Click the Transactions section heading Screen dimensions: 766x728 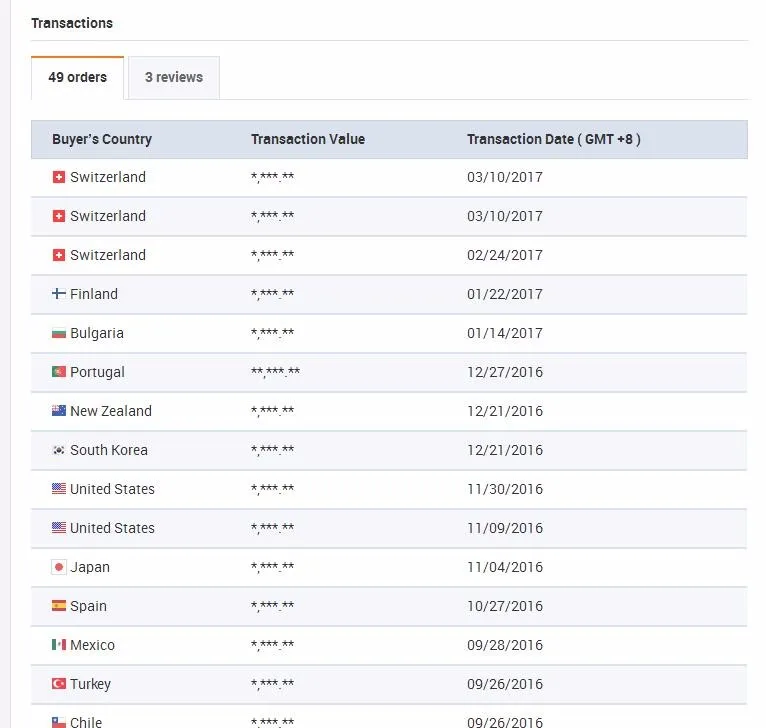point(72,23)
